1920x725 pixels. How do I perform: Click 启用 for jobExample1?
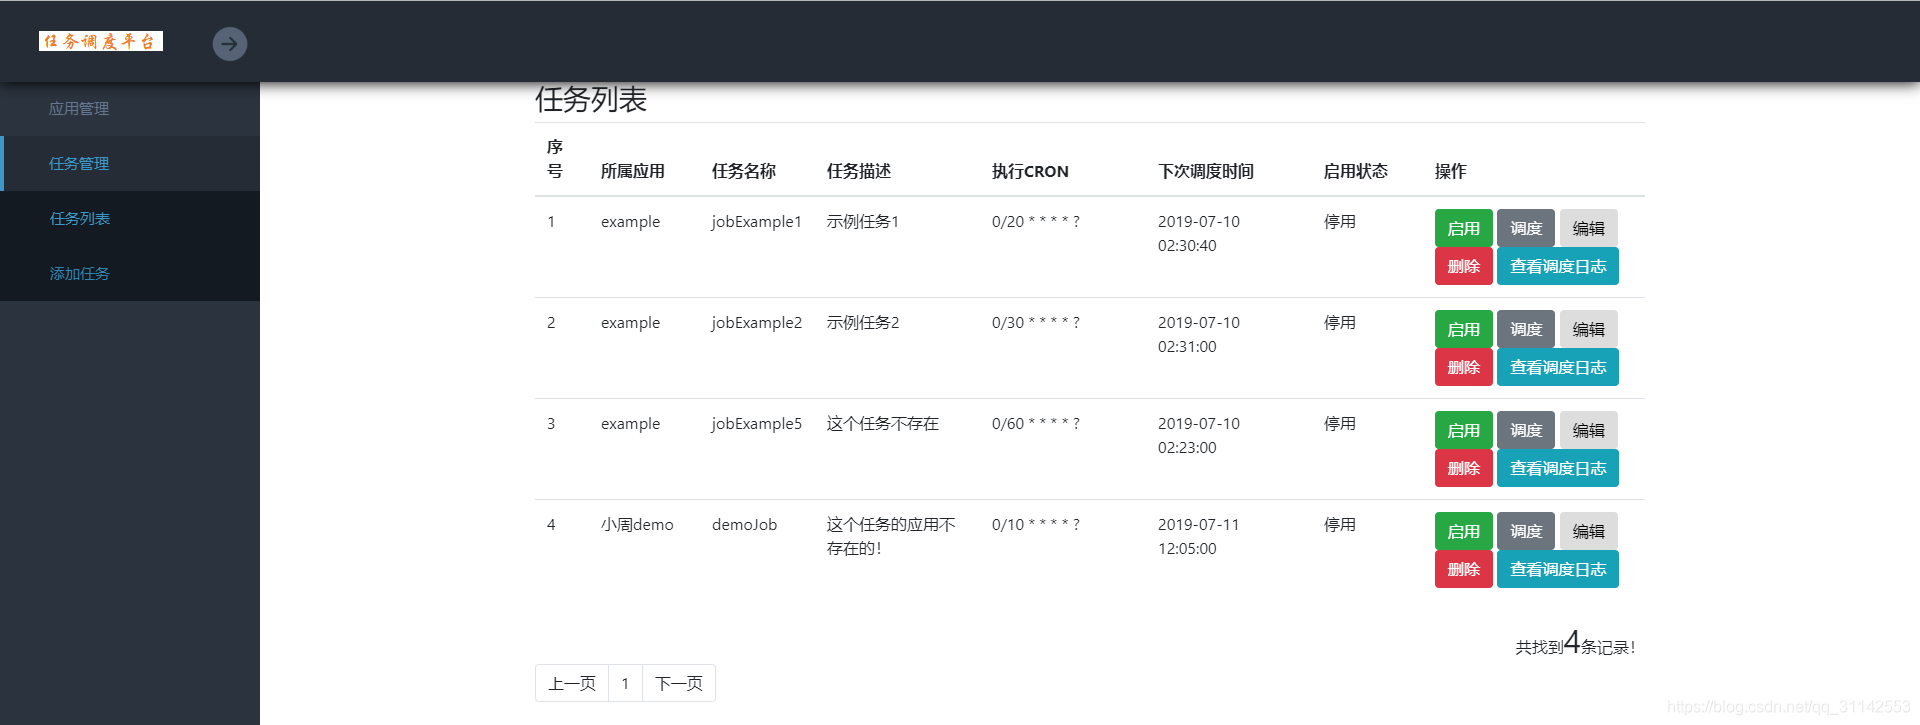point(1463,228)
